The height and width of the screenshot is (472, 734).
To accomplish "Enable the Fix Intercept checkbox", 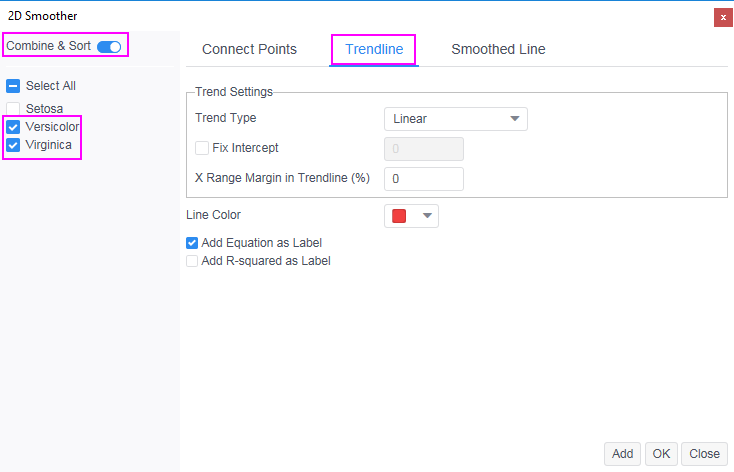I will tap(202, 148).
